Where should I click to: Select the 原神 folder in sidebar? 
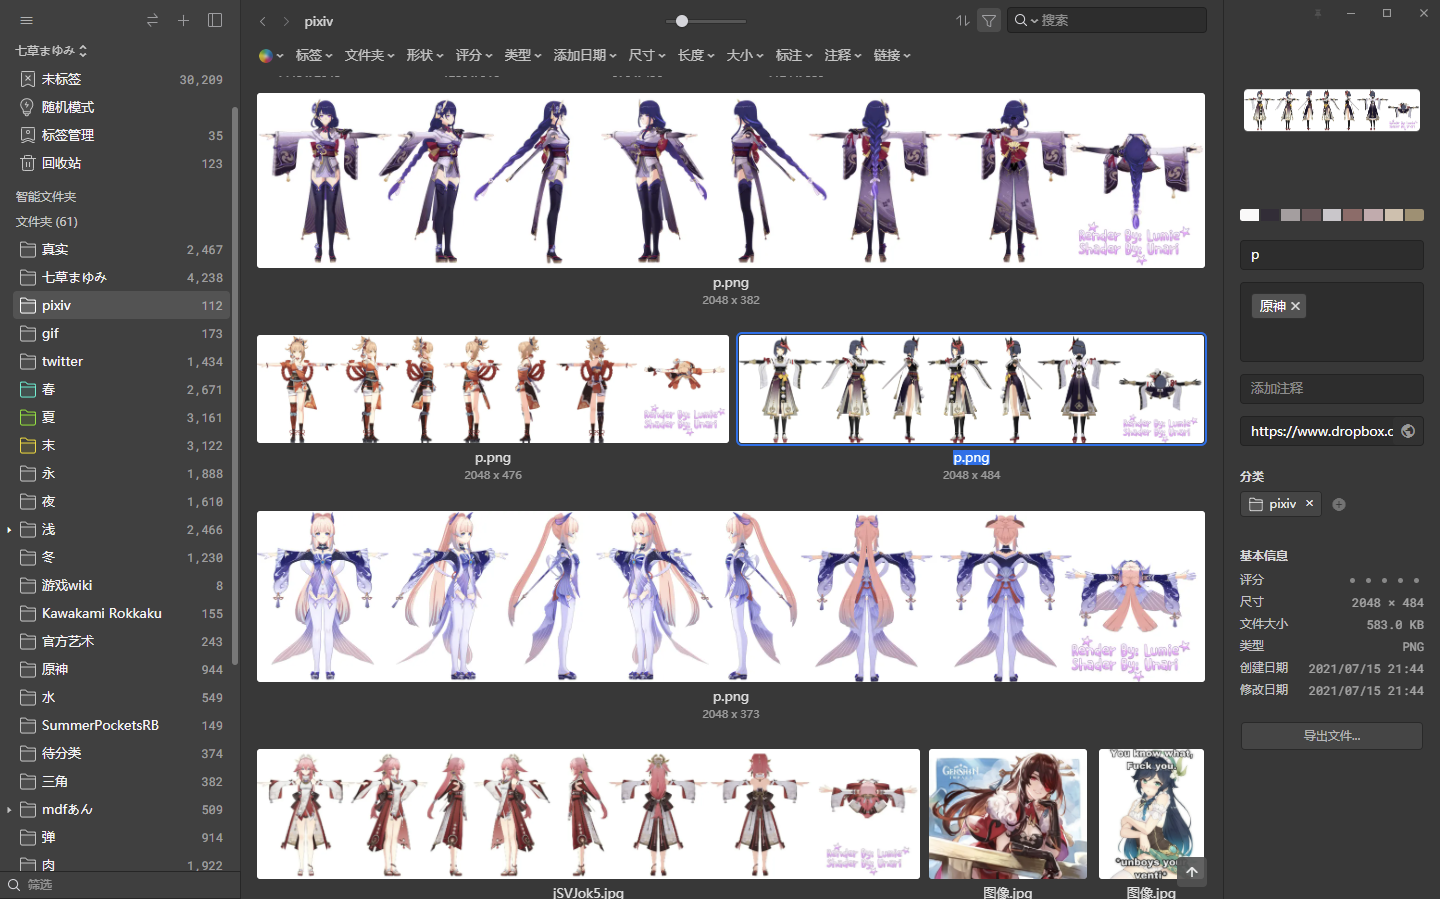[x=121, y=669]
